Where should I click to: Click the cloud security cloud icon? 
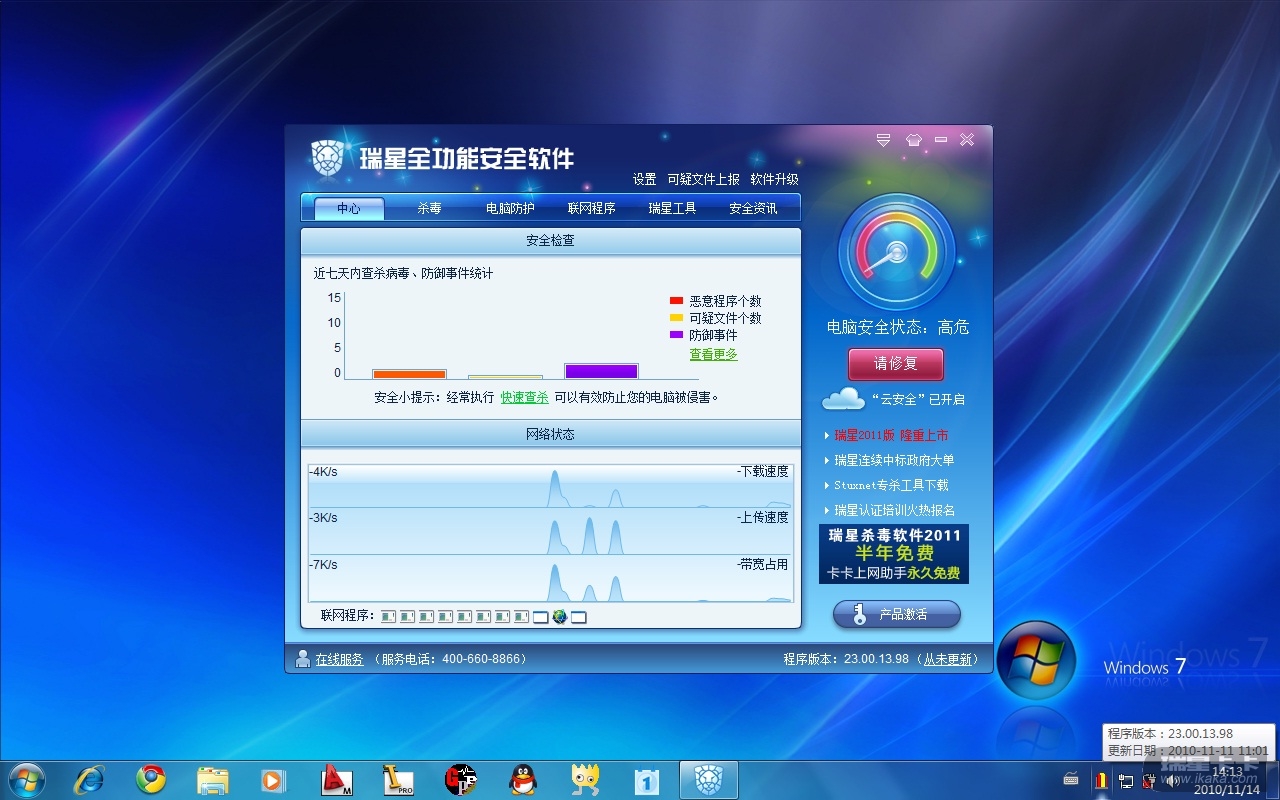(843, 399)
